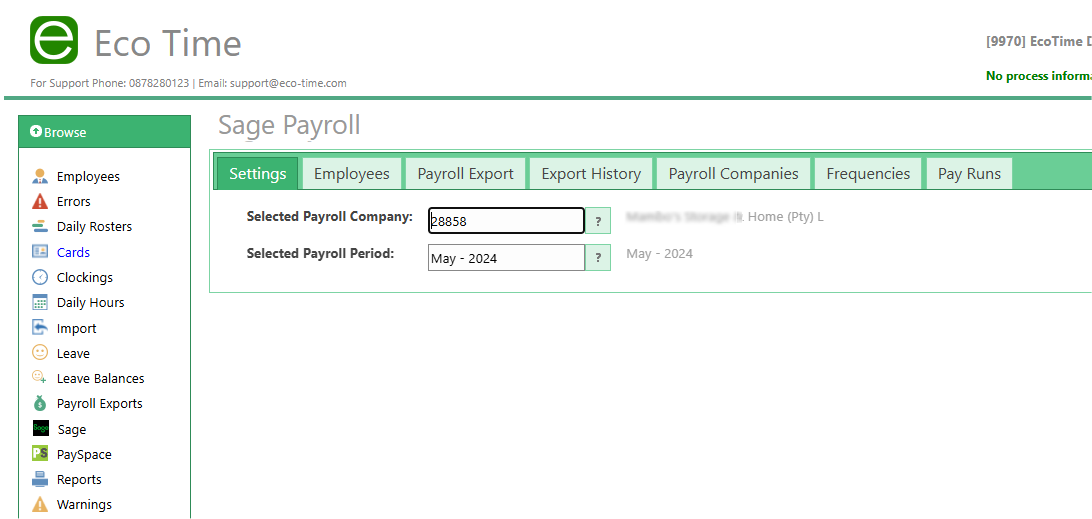Click the Clockings clock icon

[40, 277]
